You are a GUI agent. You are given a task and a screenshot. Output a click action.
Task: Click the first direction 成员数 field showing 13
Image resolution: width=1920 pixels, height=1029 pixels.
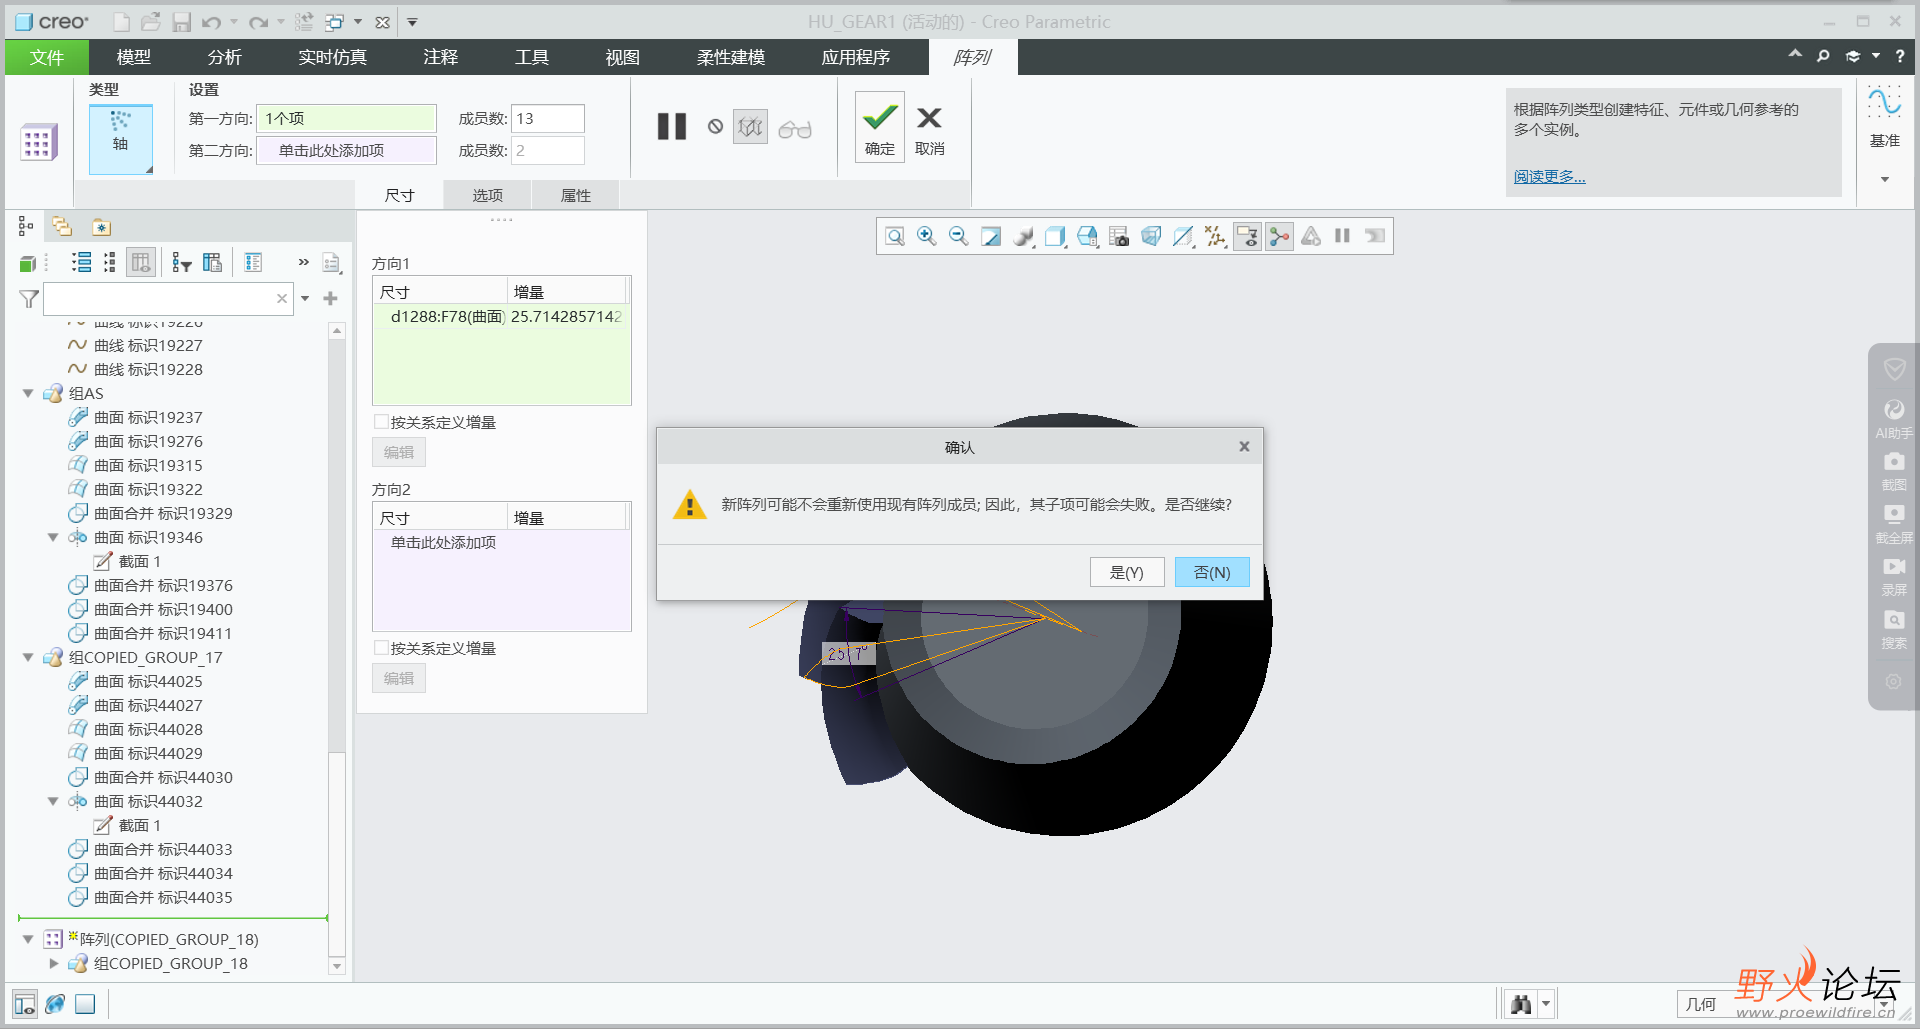point(548,118)
